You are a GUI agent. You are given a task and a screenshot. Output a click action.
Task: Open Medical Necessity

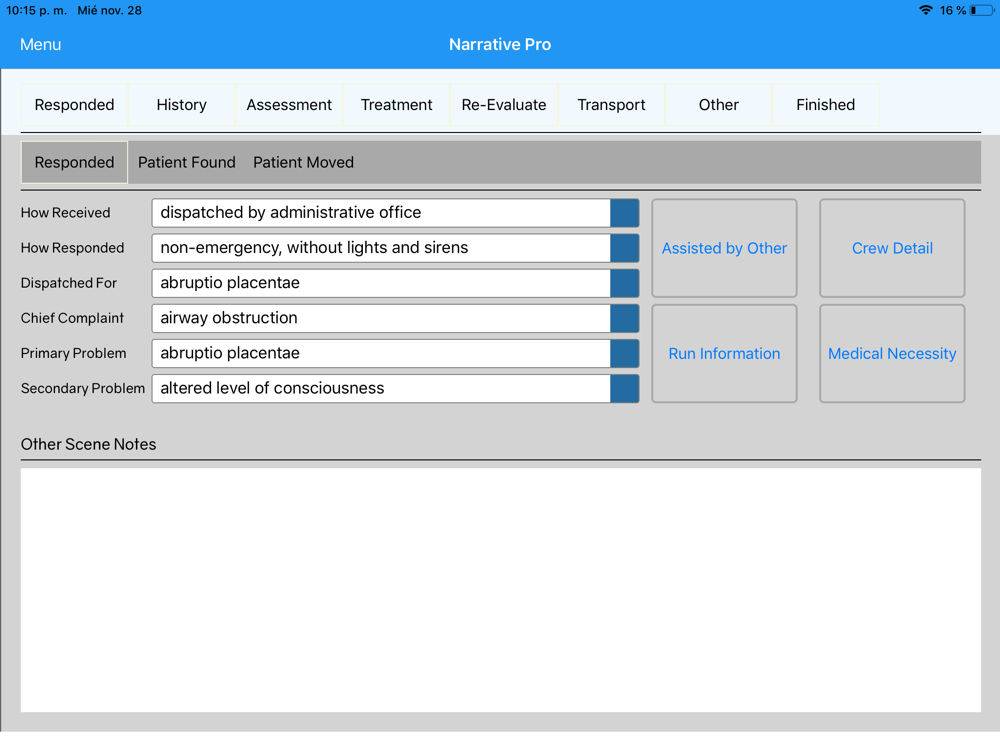coord(892,353)
